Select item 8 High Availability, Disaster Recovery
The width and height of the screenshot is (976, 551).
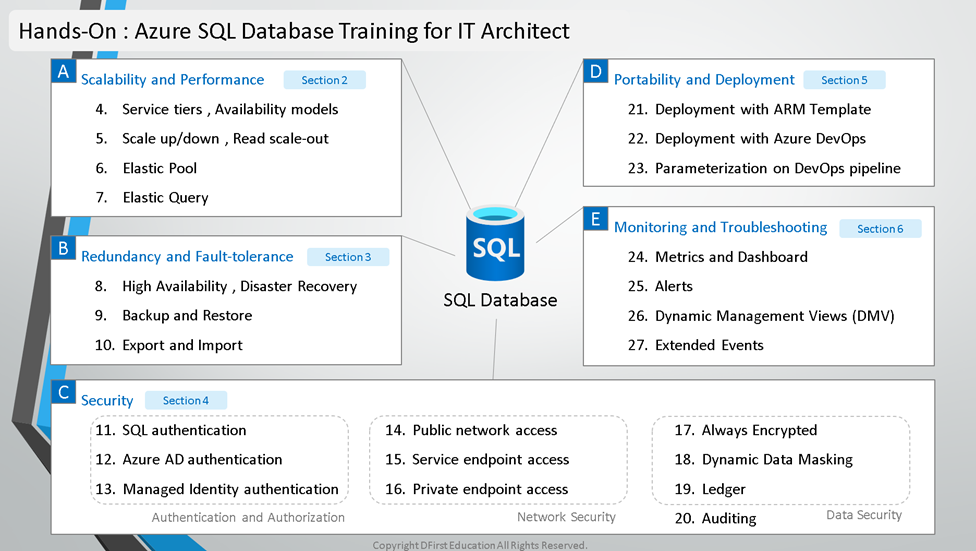coord(226,286)
